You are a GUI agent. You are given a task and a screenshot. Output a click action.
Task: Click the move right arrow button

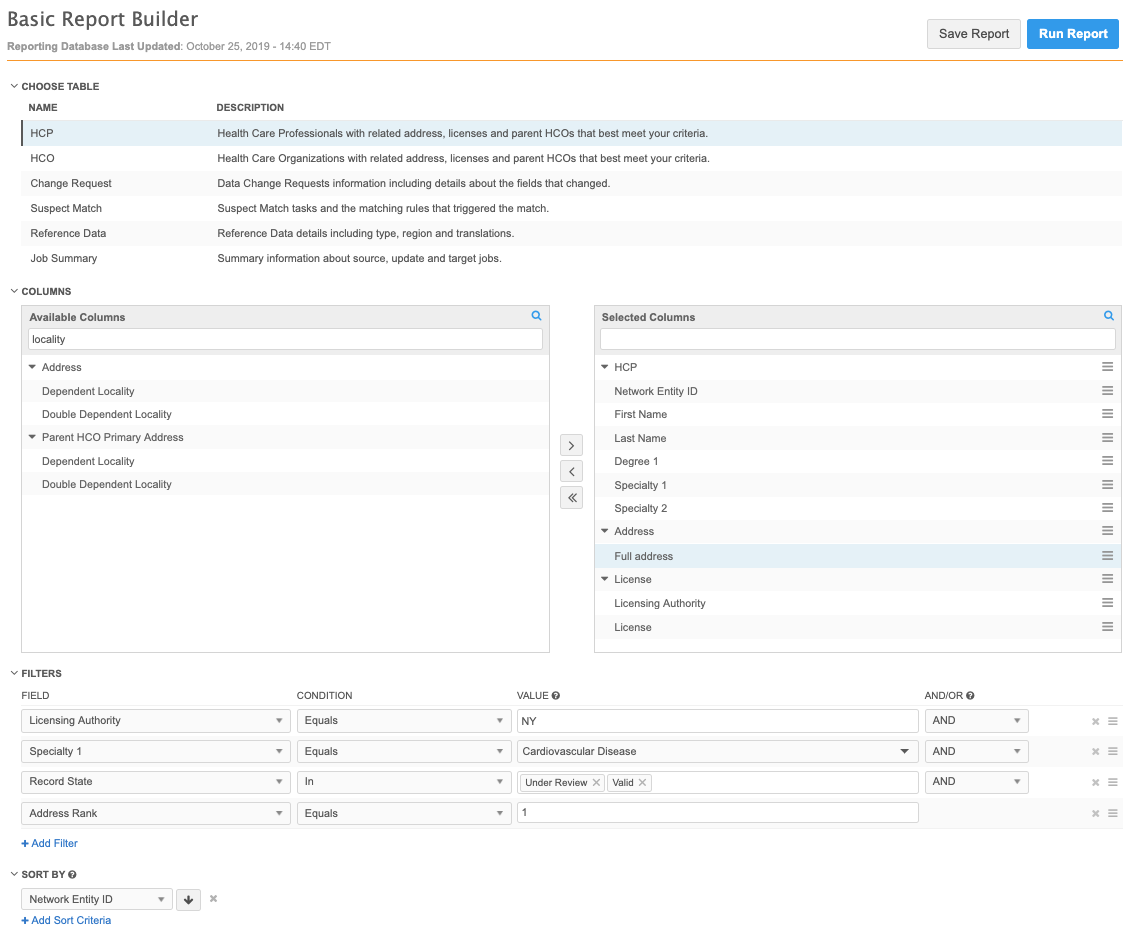pos(571,445)
